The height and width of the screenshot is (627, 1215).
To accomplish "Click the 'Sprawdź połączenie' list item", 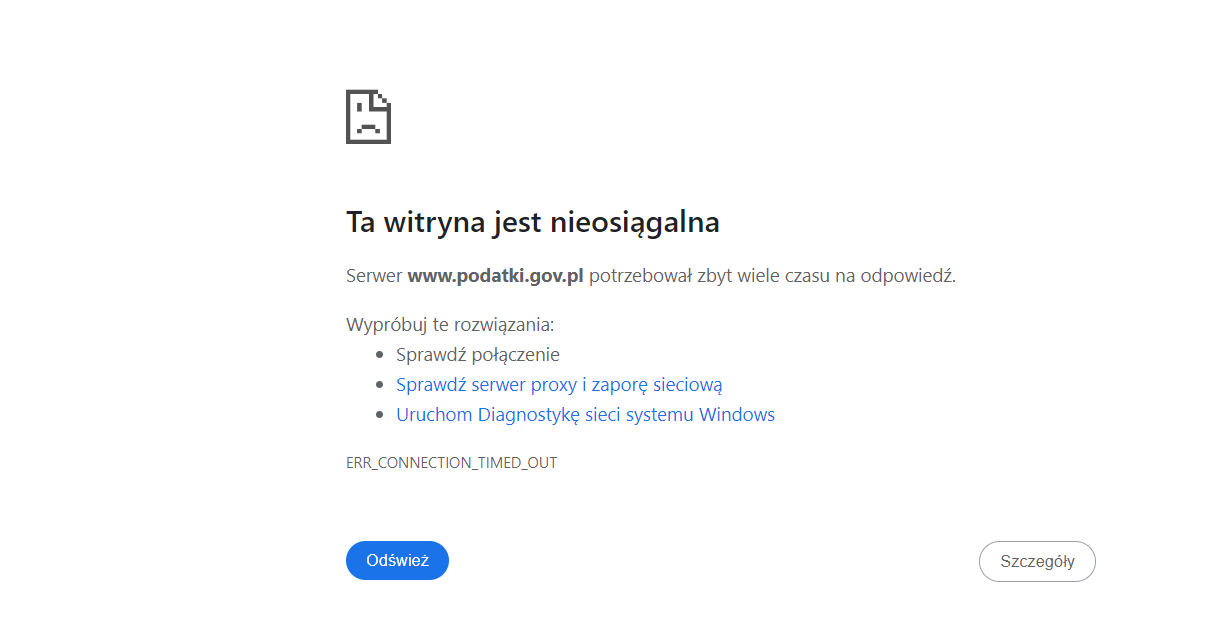I will point(477,355).
